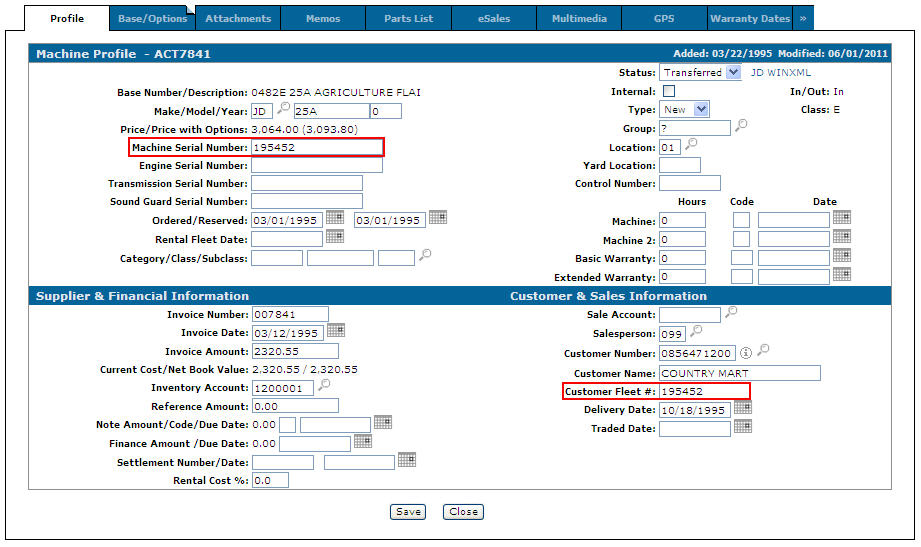921x547 pixels.
Task: Click the Inventory Account field
Action: click(x=283, y=388)
